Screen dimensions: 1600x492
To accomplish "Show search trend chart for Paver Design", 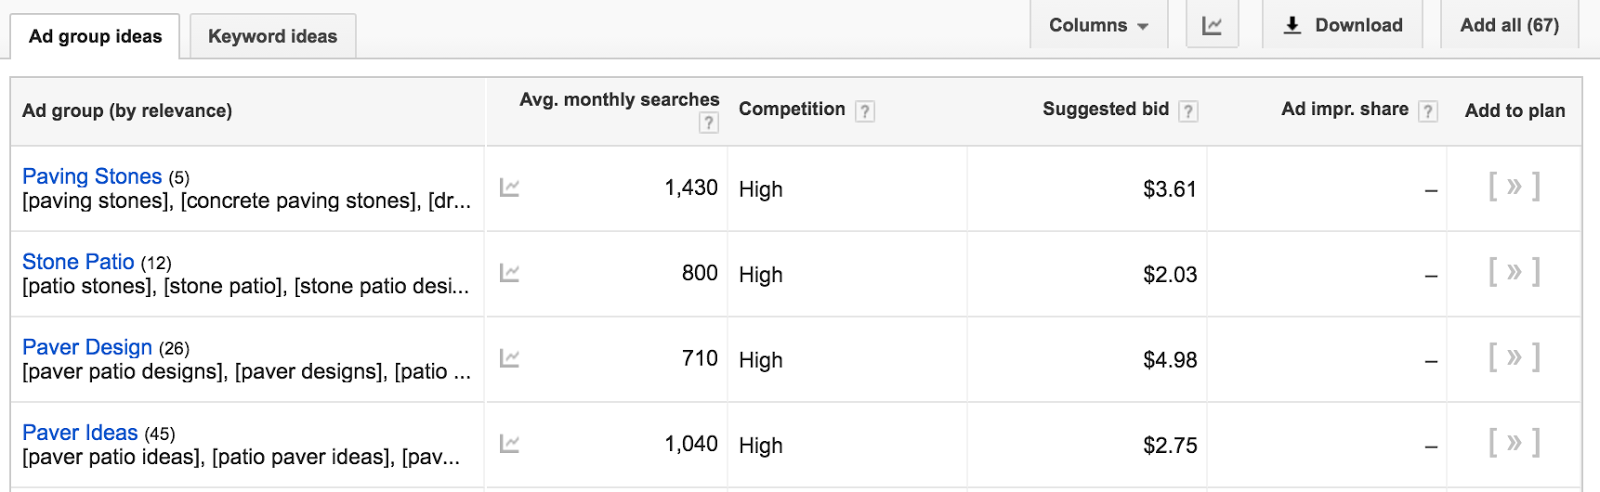I will pyautogui.click(x=509, y=357).
